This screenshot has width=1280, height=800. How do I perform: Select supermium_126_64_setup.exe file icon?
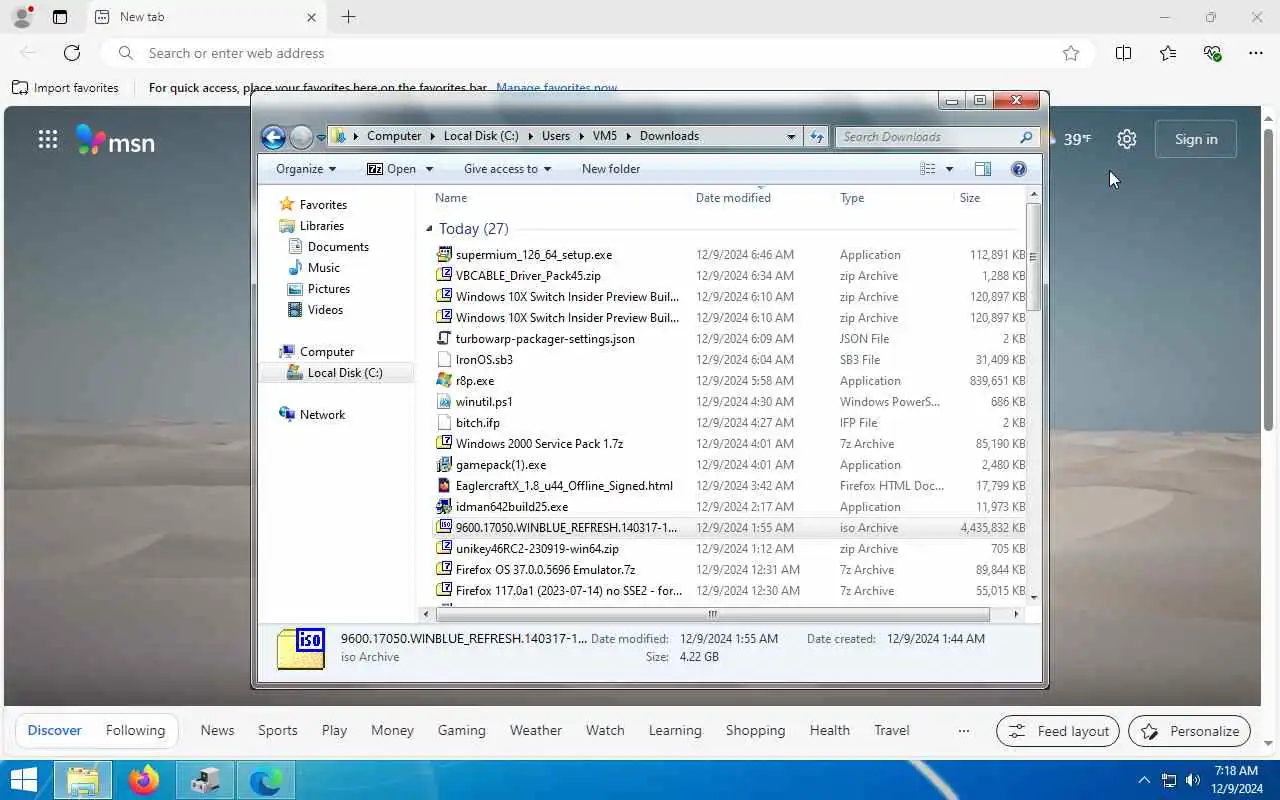(x=445, y=254)
